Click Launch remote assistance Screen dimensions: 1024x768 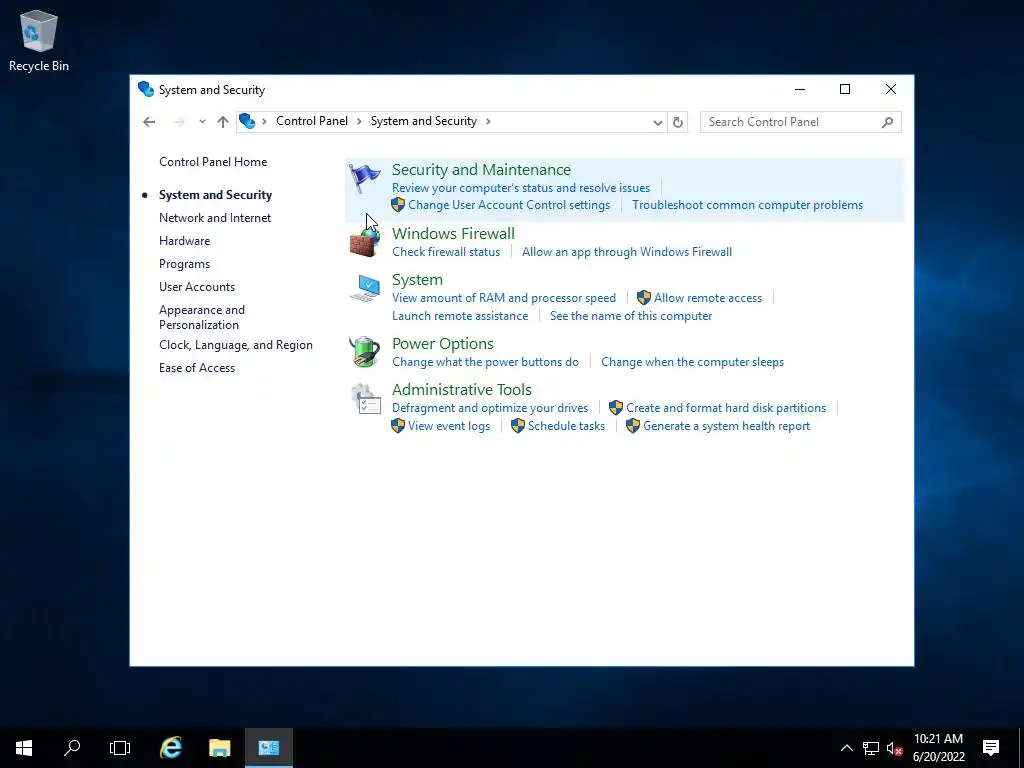(x=460, y=316)
